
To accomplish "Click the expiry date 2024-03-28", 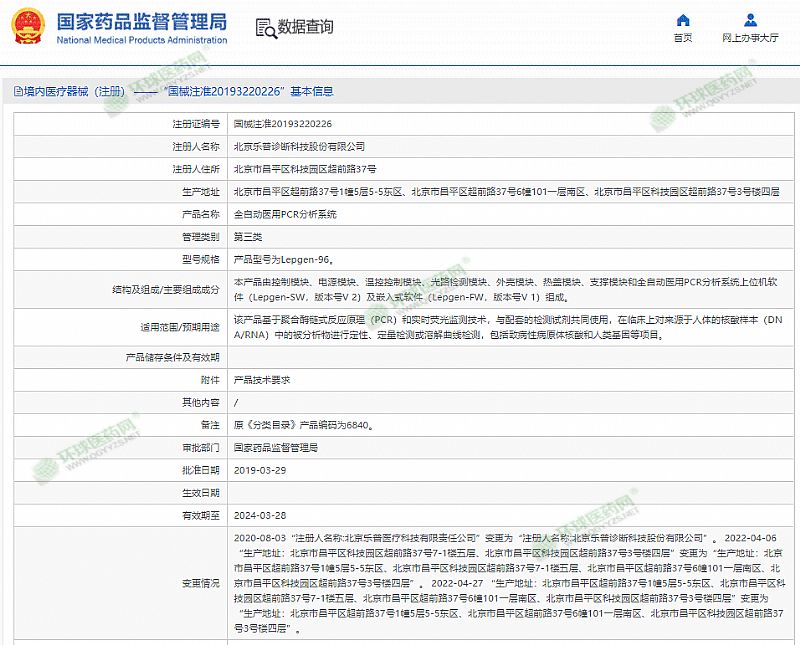I will pyautogui.click(x=259, y=515).
